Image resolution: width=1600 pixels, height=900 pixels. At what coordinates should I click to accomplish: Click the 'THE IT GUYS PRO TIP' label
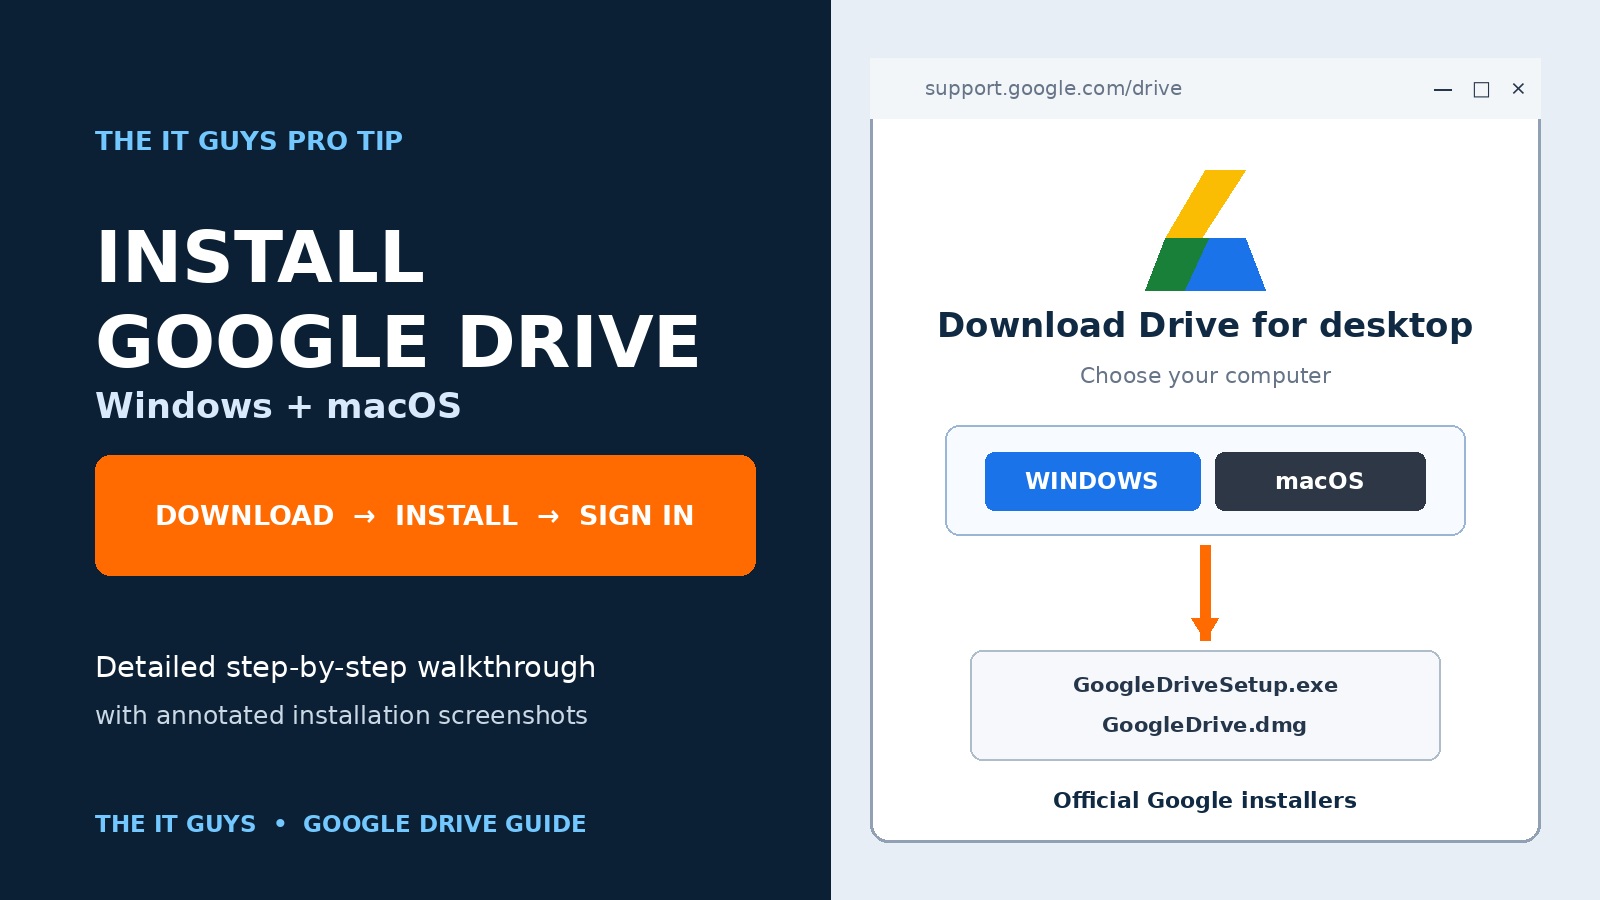(249, 141)
